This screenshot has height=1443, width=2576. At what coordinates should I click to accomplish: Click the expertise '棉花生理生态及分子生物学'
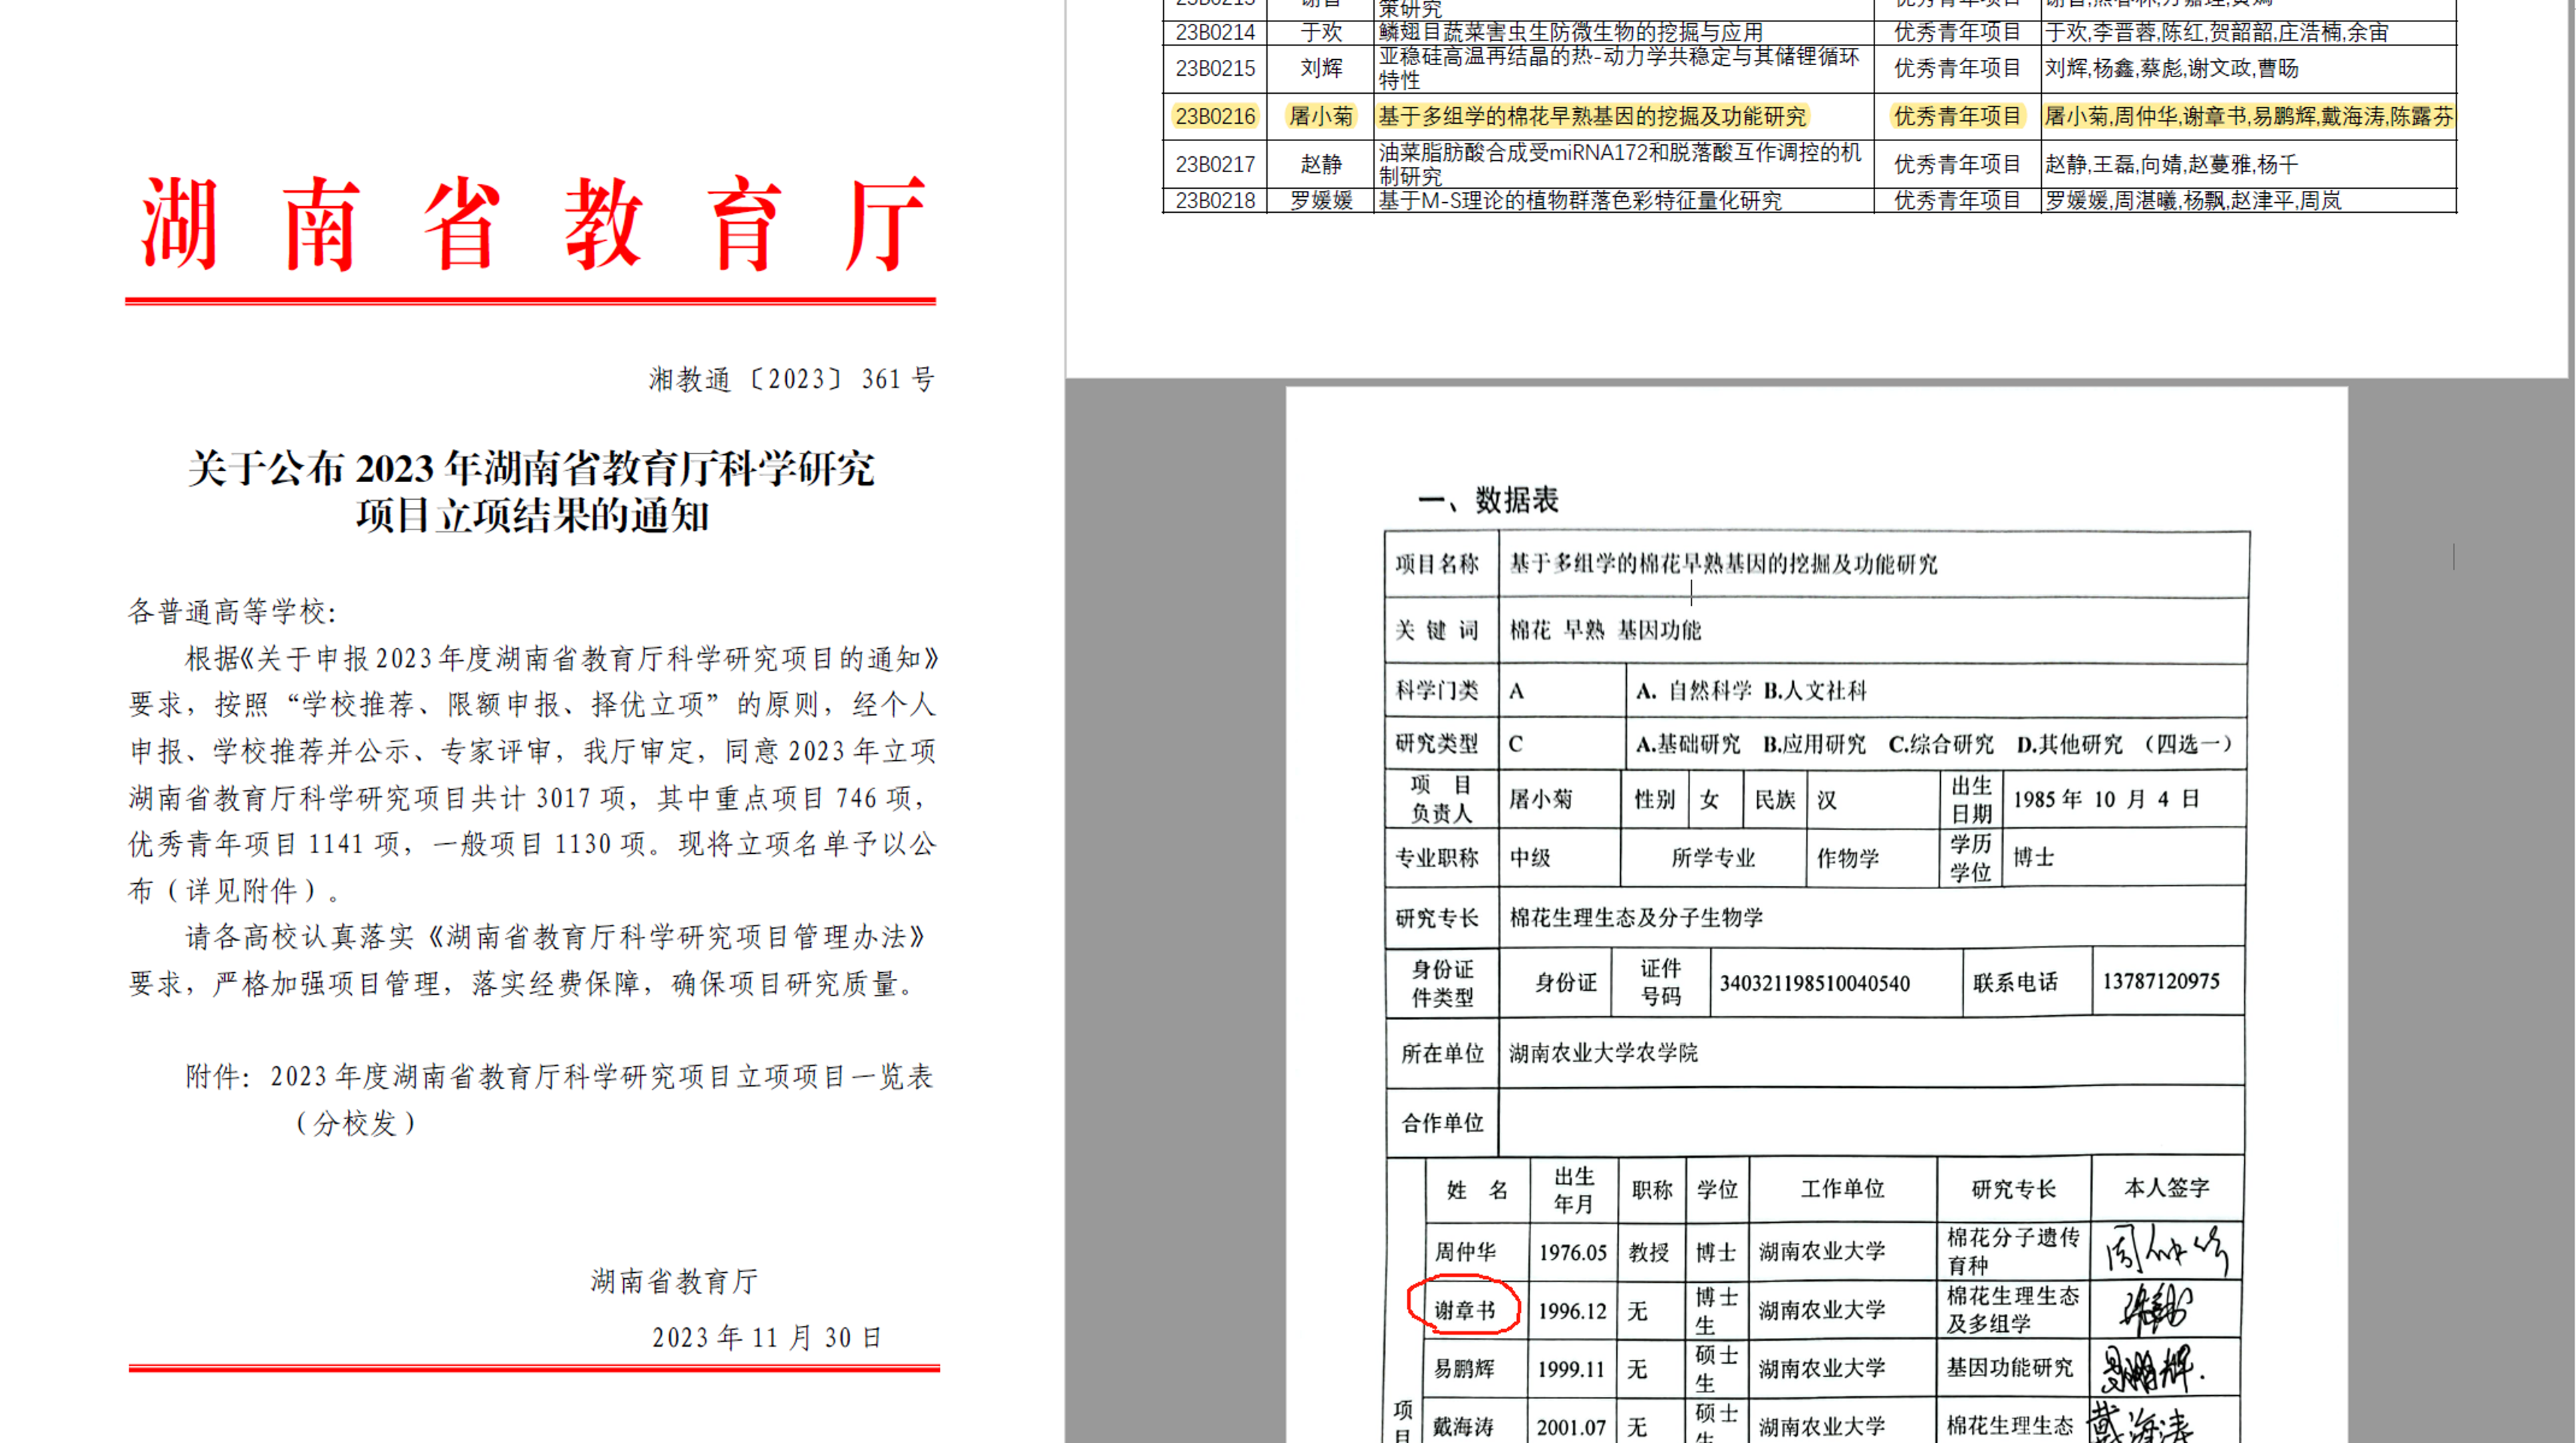pyautogui.click(x=1636, y=917)
